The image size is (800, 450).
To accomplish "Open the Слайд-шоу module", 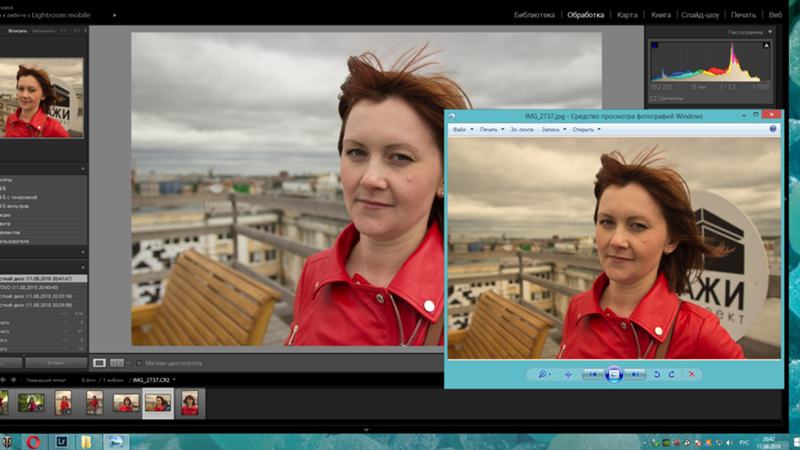I will click(x=700, y=15).
